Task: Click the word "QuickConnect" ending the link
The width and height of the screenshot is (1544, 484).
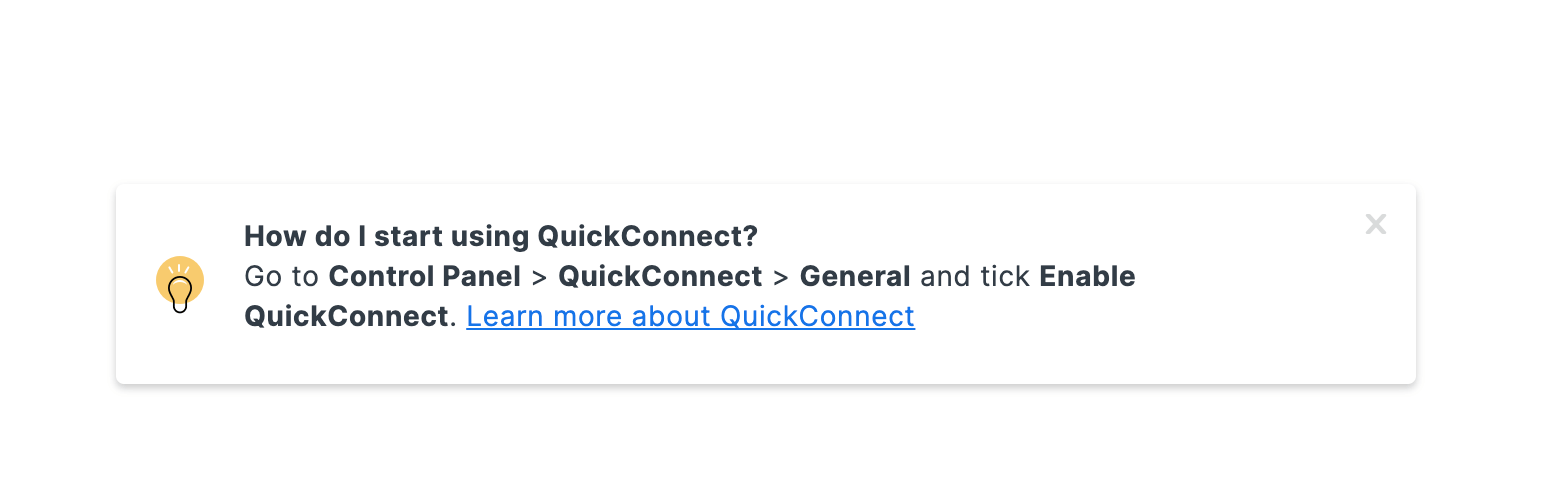Action: tap(817, 317)
